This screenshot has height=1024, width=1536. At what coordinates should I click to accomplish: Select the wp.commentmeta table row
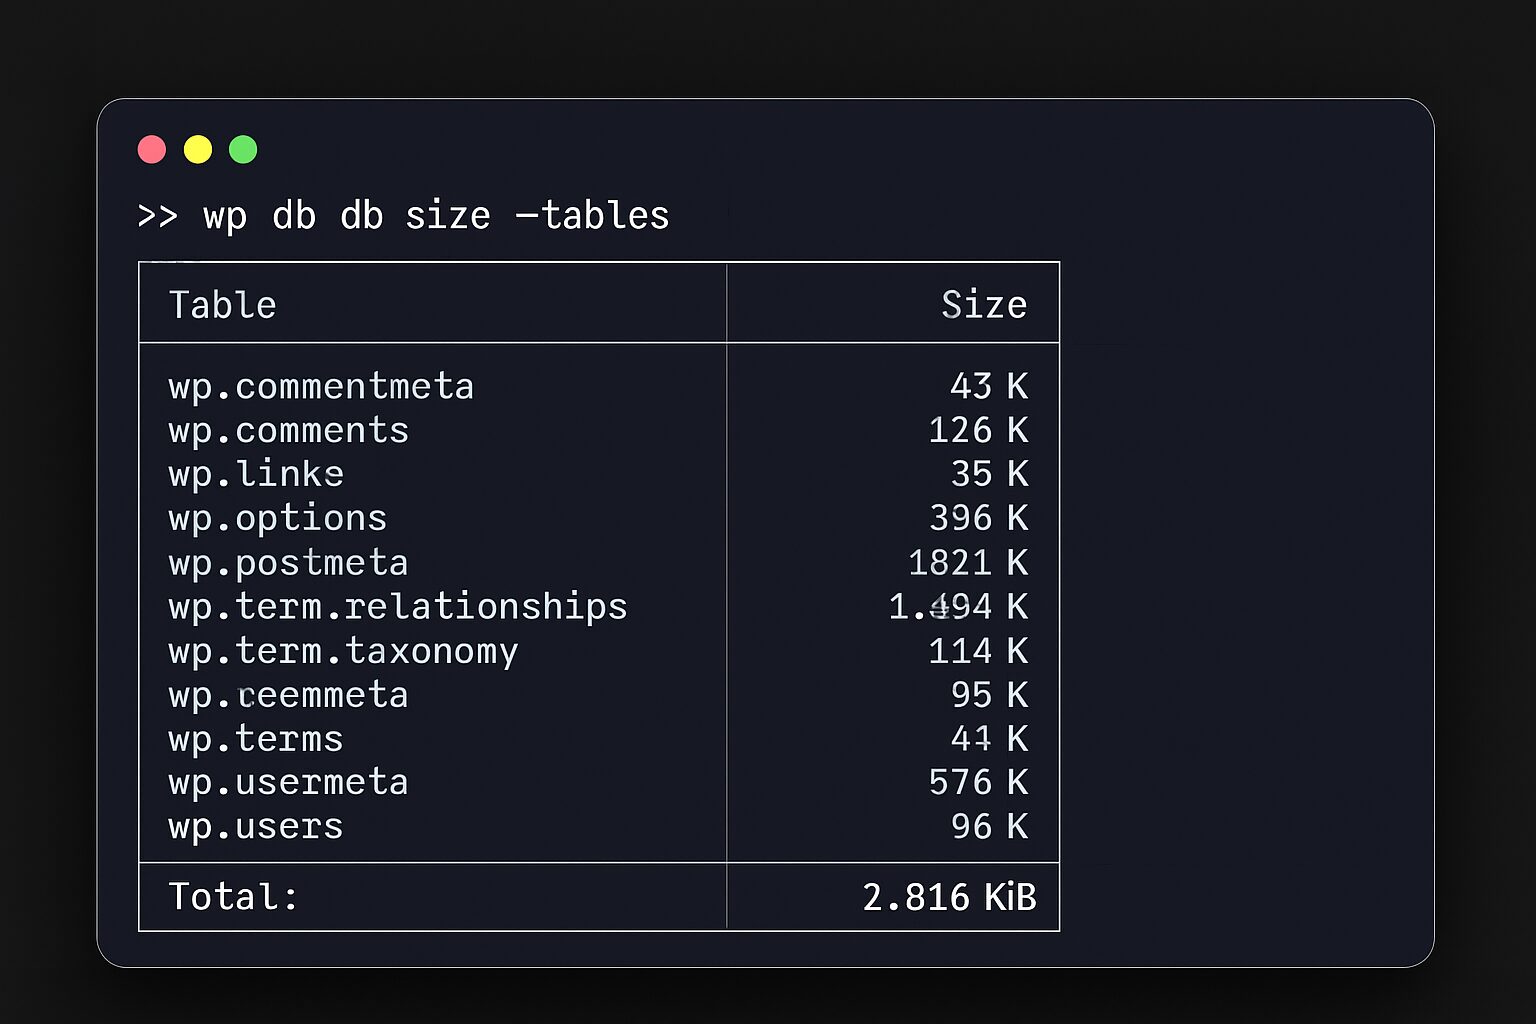point(320,386)
